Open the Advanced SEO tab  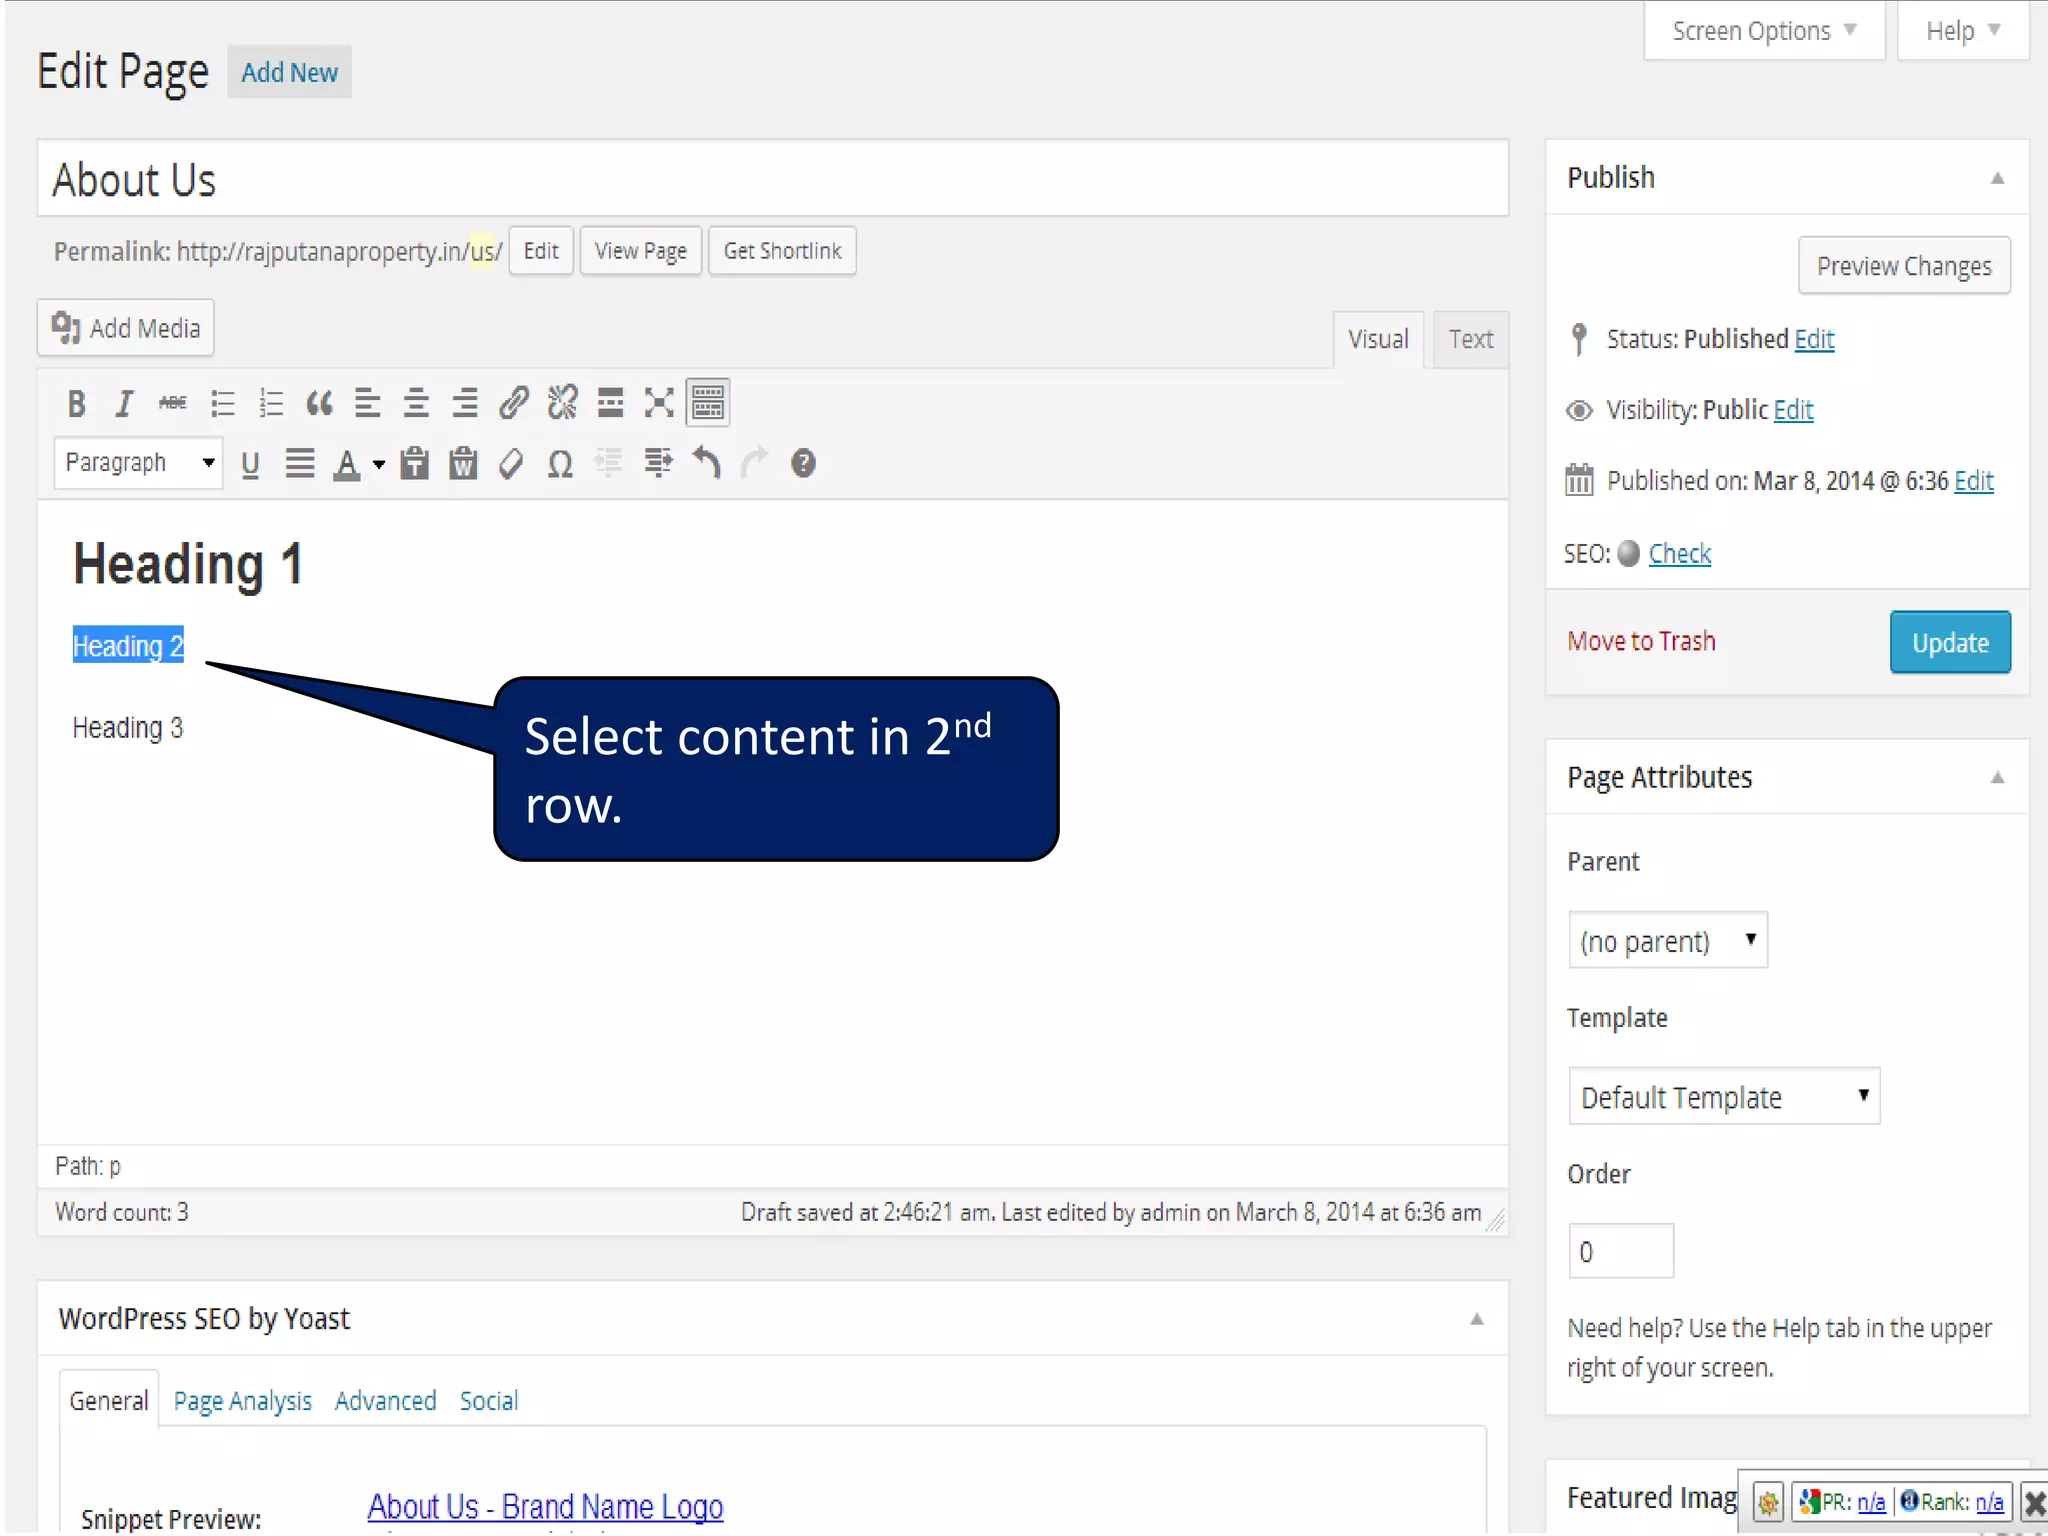[386, 1401]
